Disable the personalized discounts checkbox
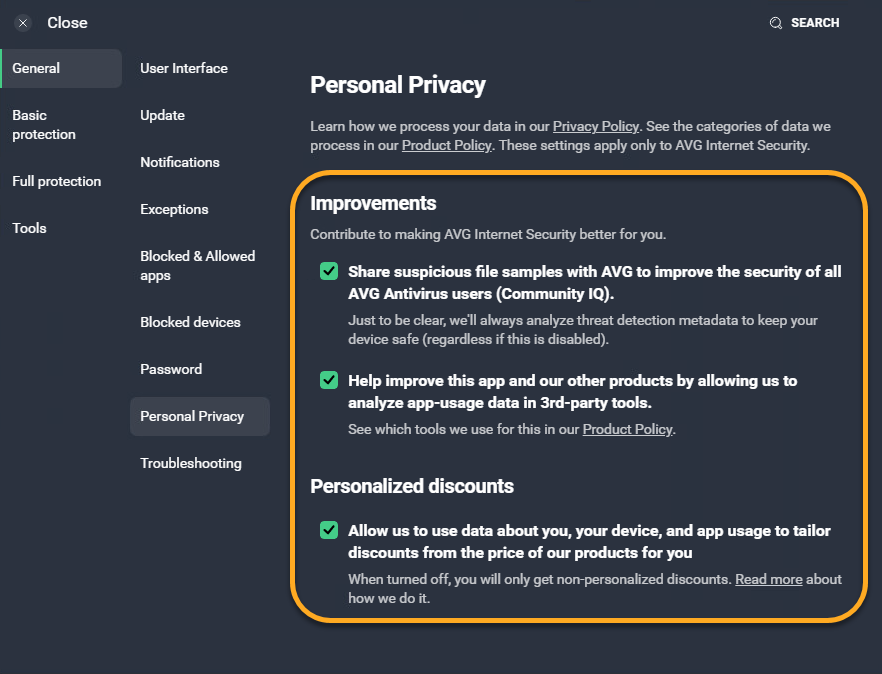Viewport: 882px width, 674px height. click(x=328, y=530)
